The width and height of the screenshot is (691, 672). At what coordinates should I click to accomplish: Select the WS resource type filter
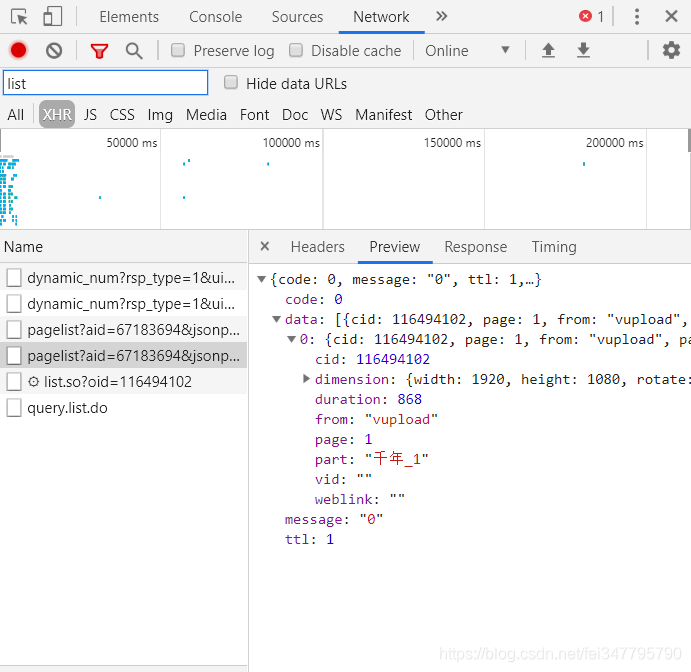(x=331, y=115)
